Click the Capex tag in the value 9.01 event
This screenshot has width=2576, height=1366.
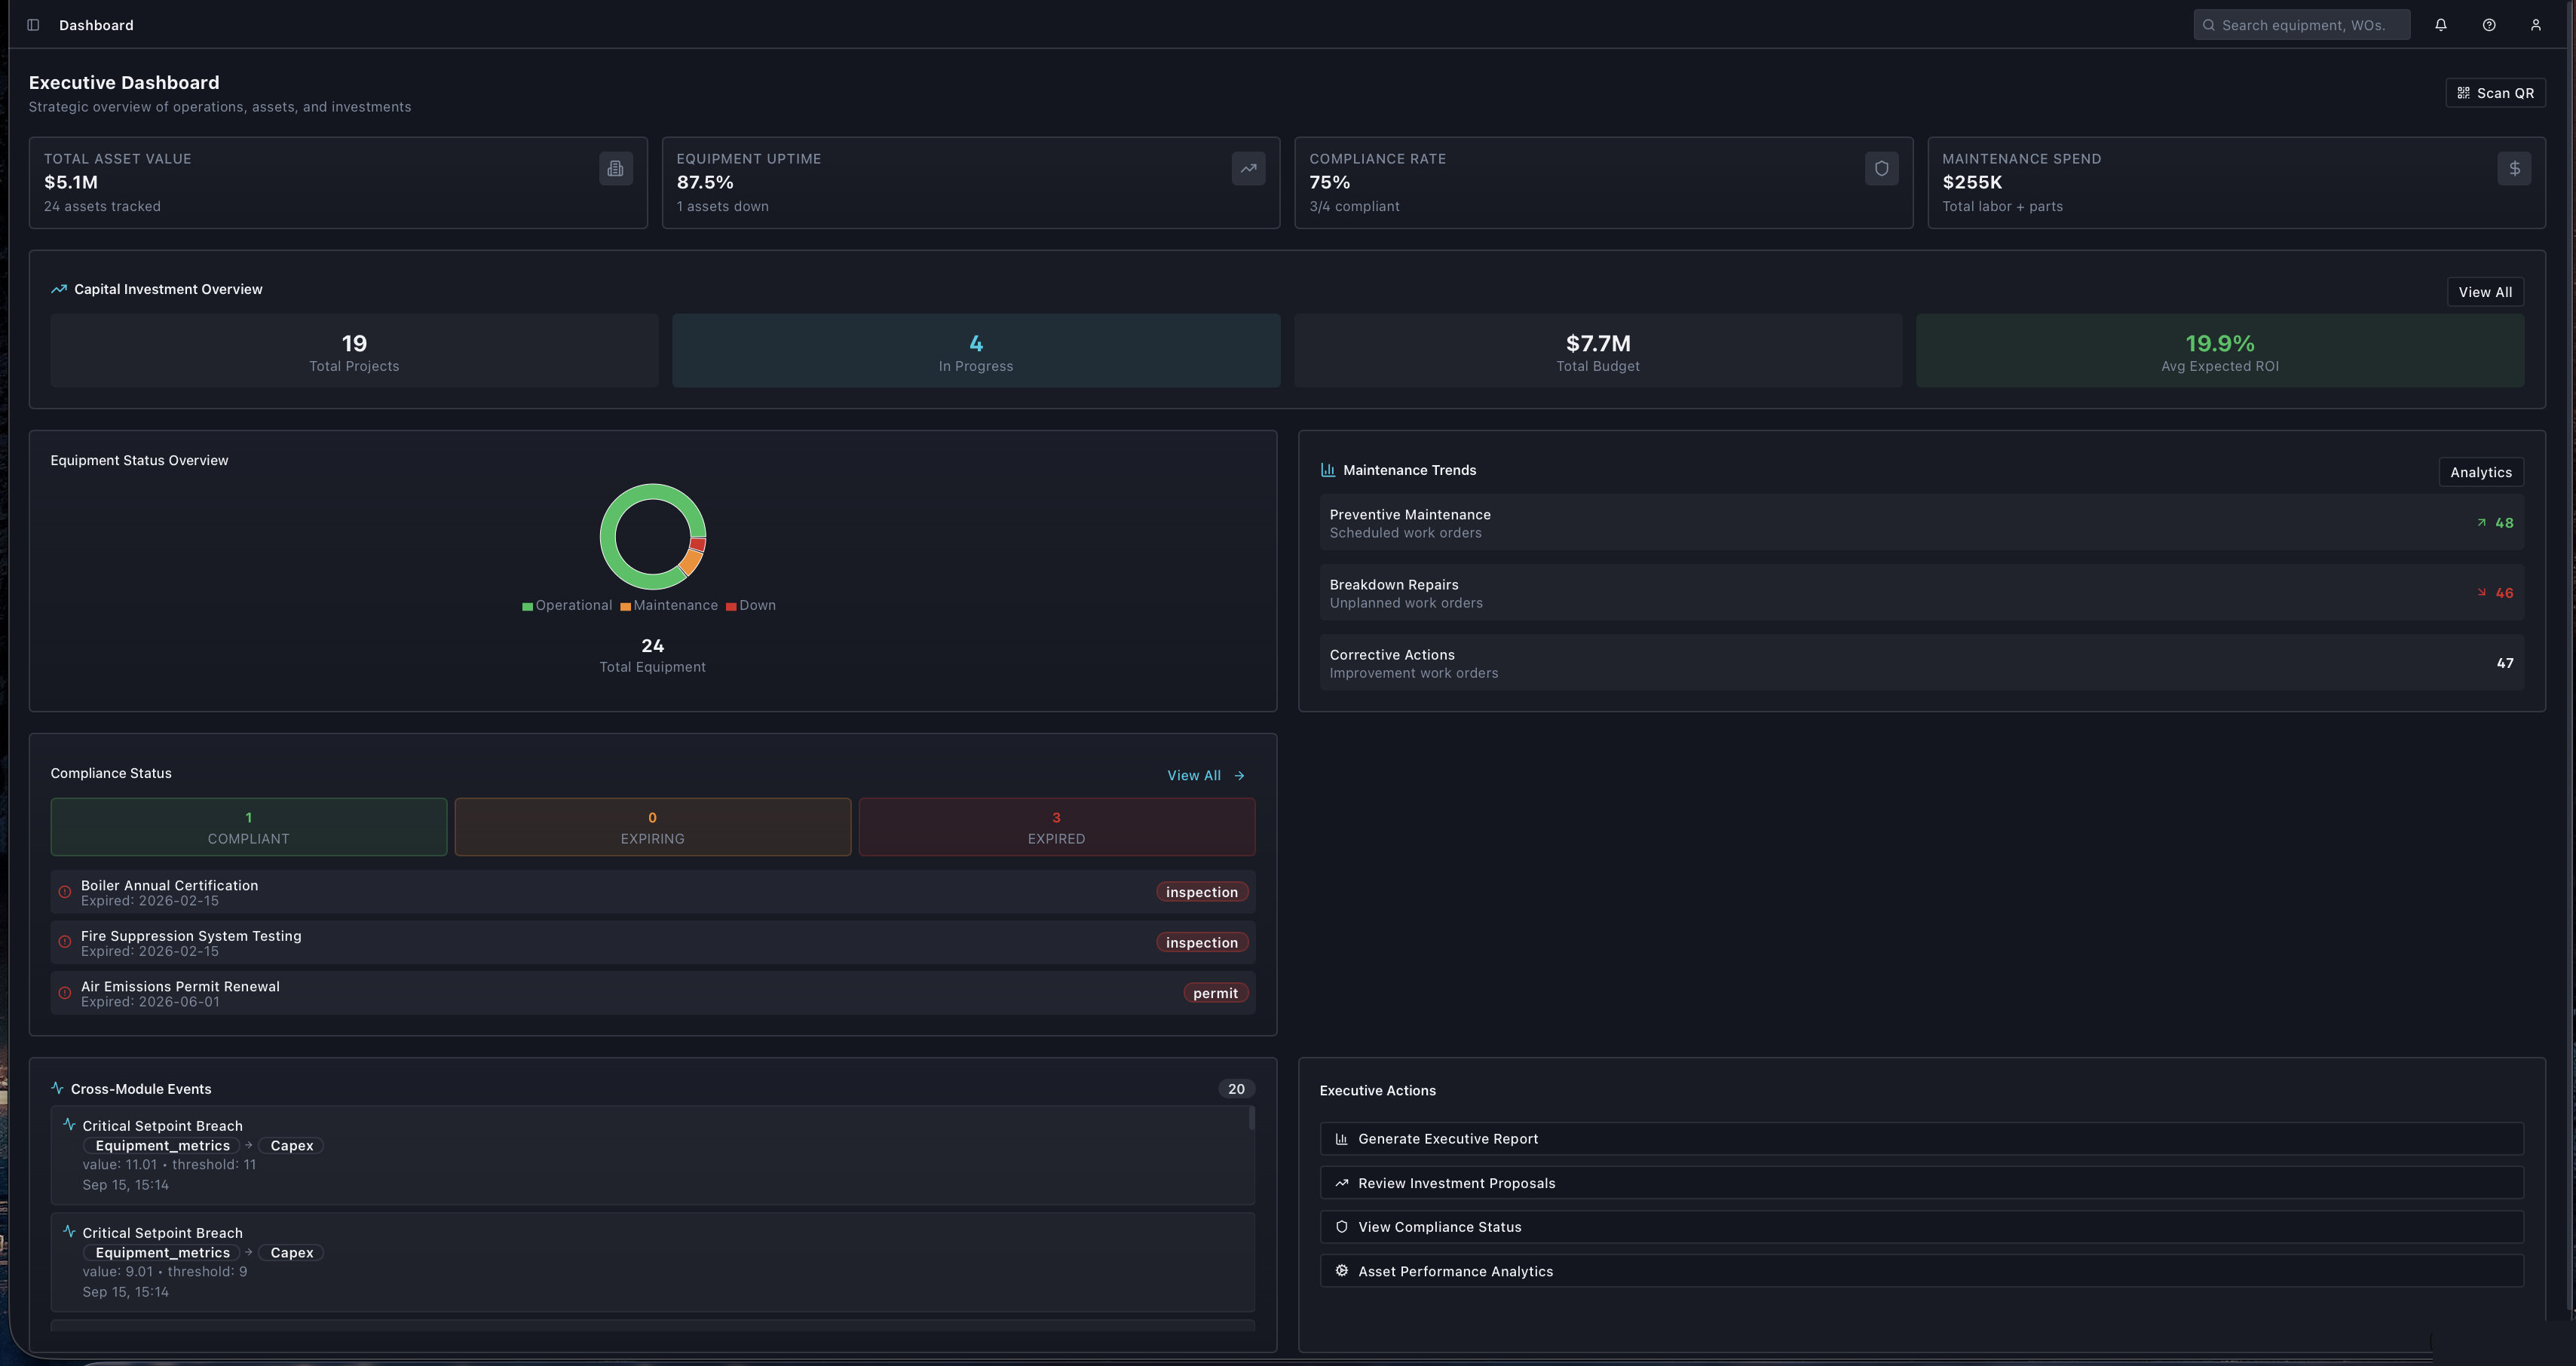click(292, 1253)
